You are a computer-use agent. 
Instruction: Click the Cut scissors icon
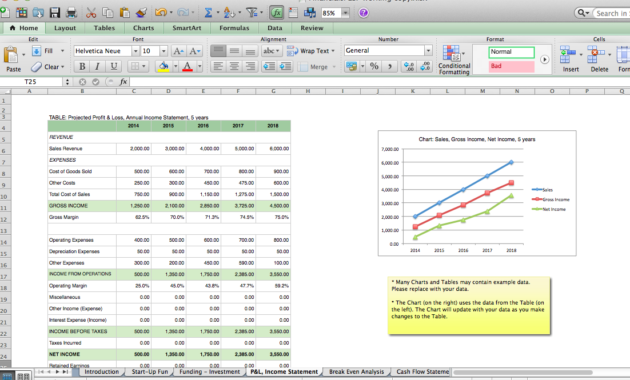91,13
